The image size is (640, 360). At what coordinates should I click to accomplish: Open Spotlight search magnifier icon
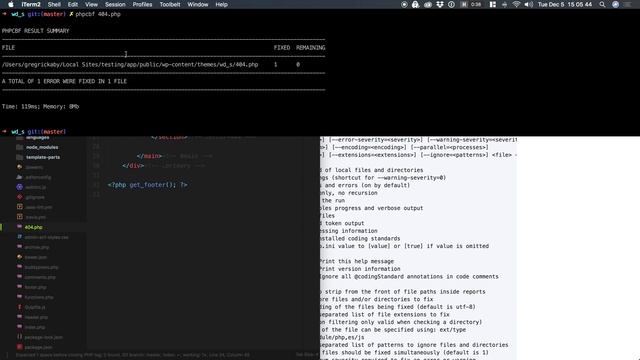[602, 4]
